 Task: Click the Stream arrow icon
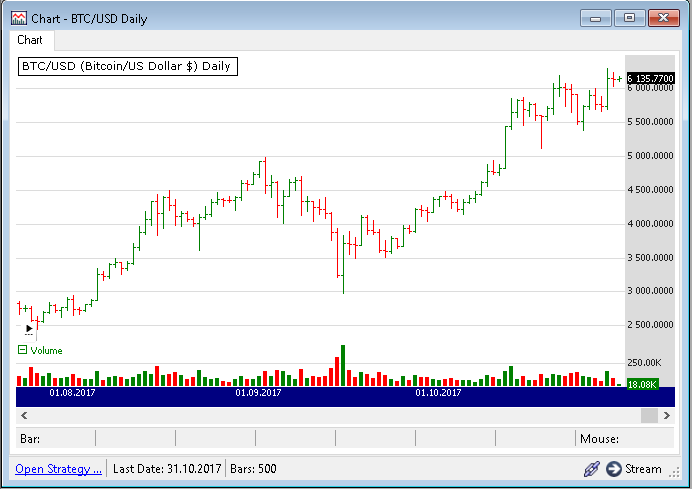tap(612, 468)
